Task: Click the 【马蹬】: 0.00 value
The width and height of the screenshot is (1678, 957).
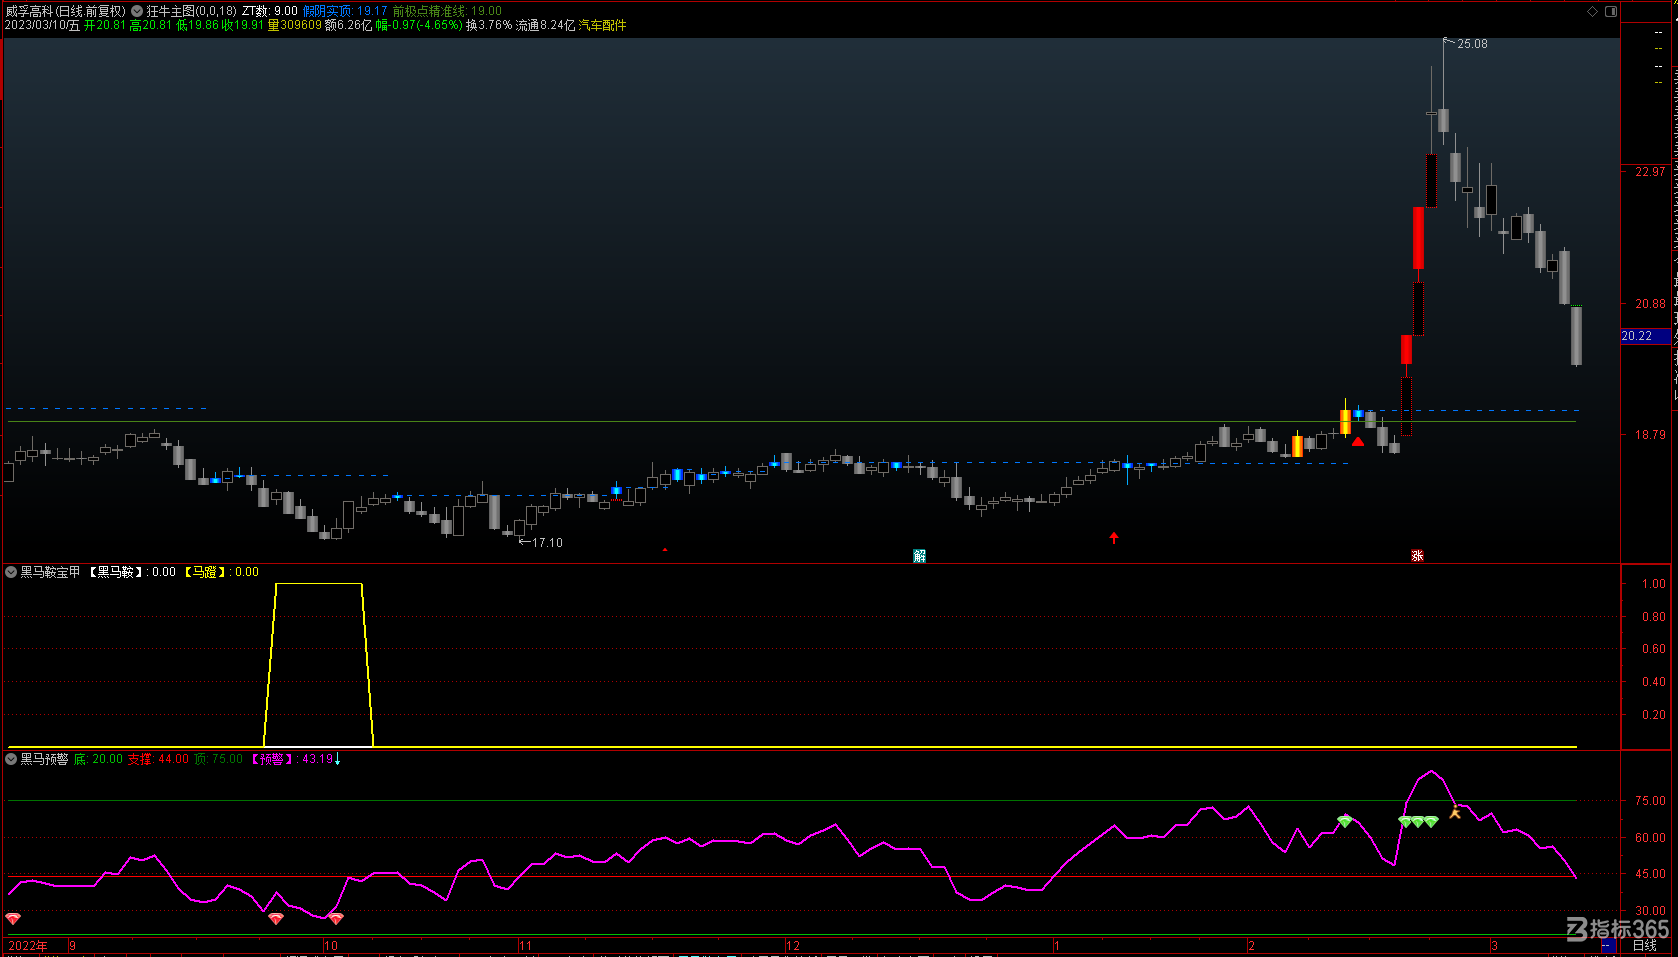Action: coord(220,572)
